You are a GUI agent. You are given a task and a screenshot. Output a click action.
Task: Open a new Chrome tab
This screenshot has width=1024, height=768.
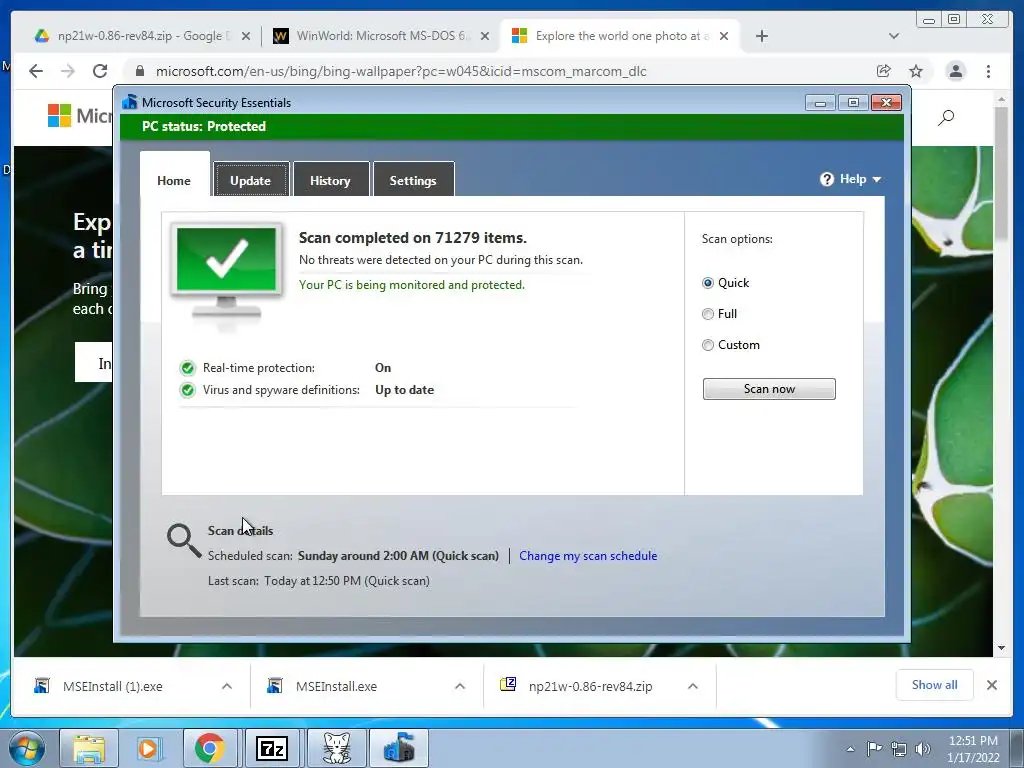(x=761, y=36)
